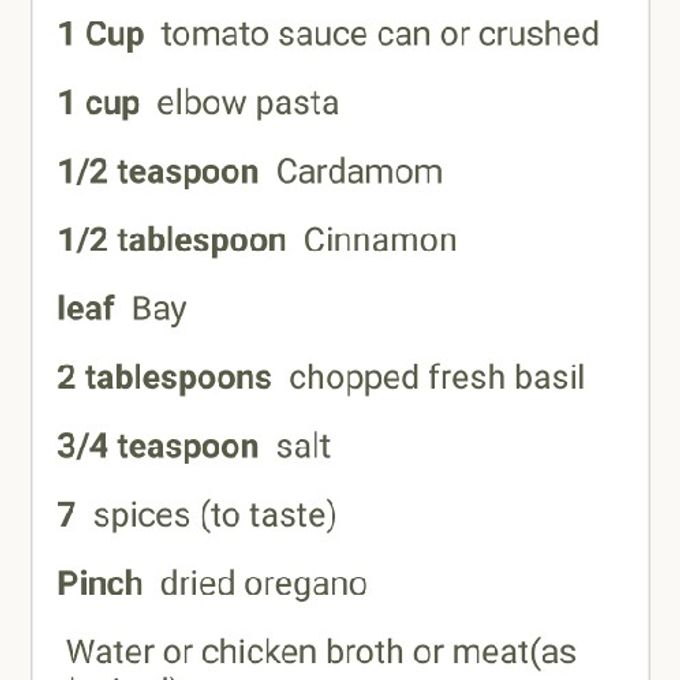Image resolution: width=680 pixels, height=680 pixels.
Task: Tap the bold 'leaf' unit label
Action: click(x=86, y=308)
